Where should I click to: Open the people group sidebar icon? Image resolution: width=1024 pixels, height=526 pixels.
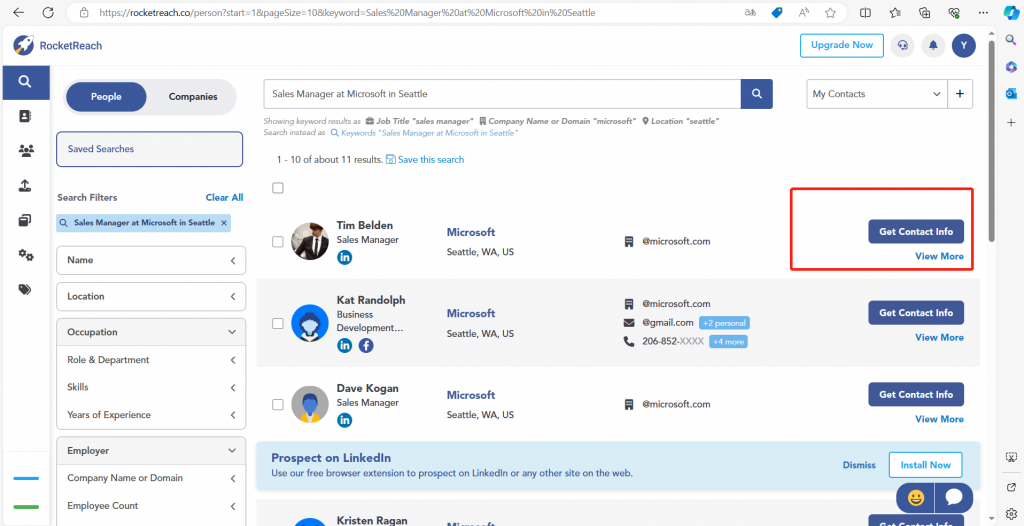tap(25, 151)
